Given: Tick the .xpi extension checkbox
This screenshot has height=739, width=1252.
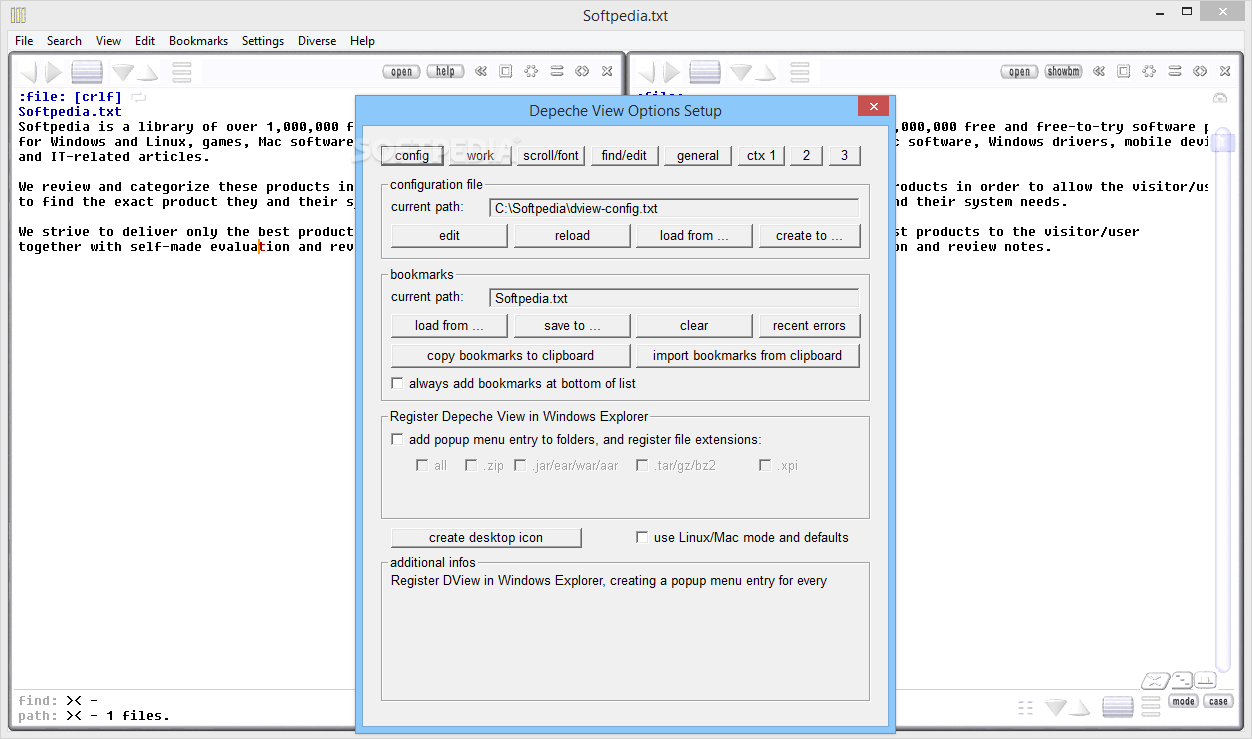Looking at the screenshot, I should point(765,465).
